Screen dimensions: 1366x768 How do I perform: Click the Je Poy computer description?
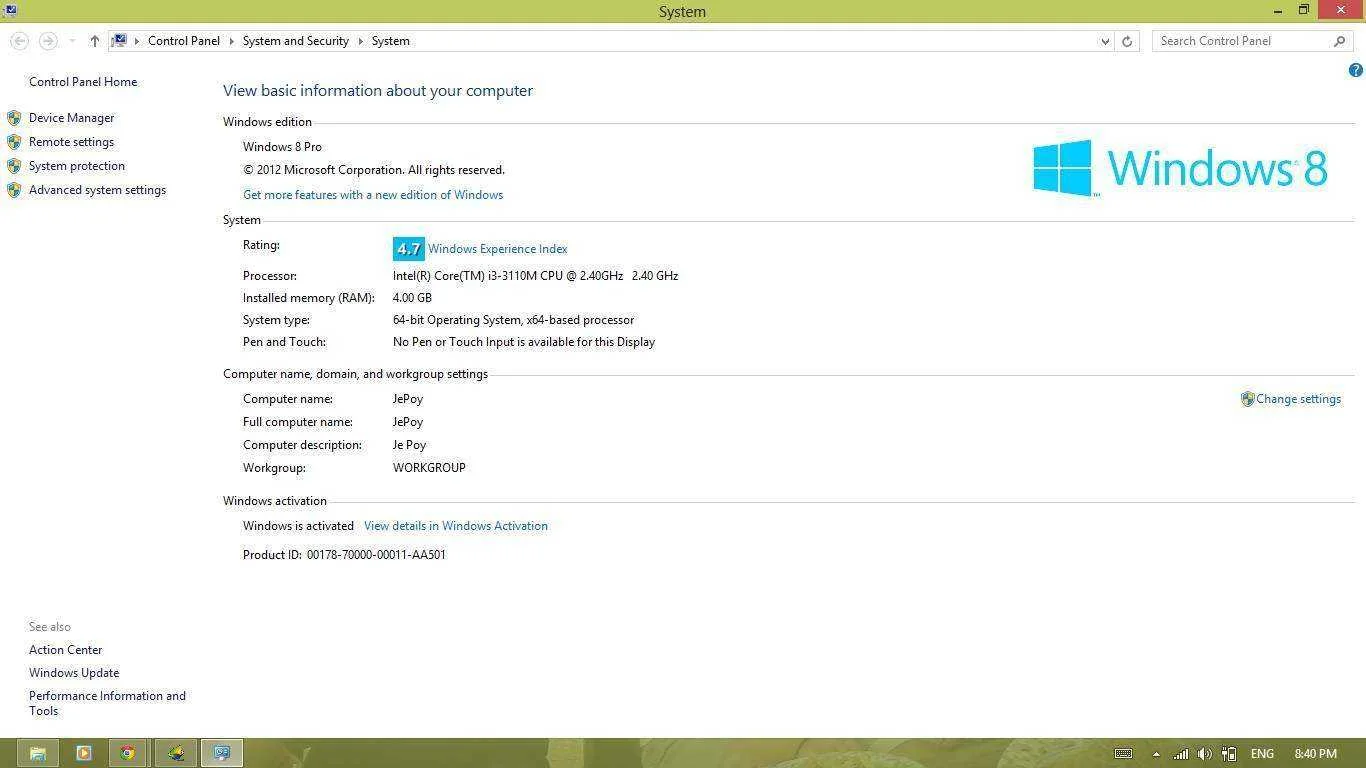[x=409, y=445]
